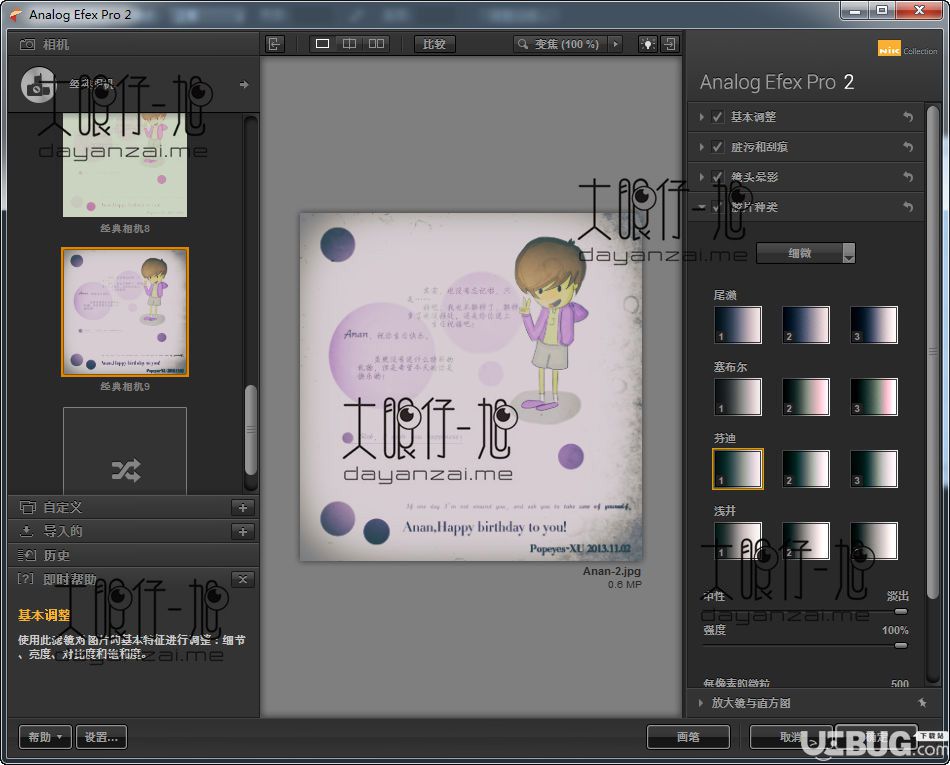
Task: Toggle the background brightness lightbulb icon
Action: [648, 44]
